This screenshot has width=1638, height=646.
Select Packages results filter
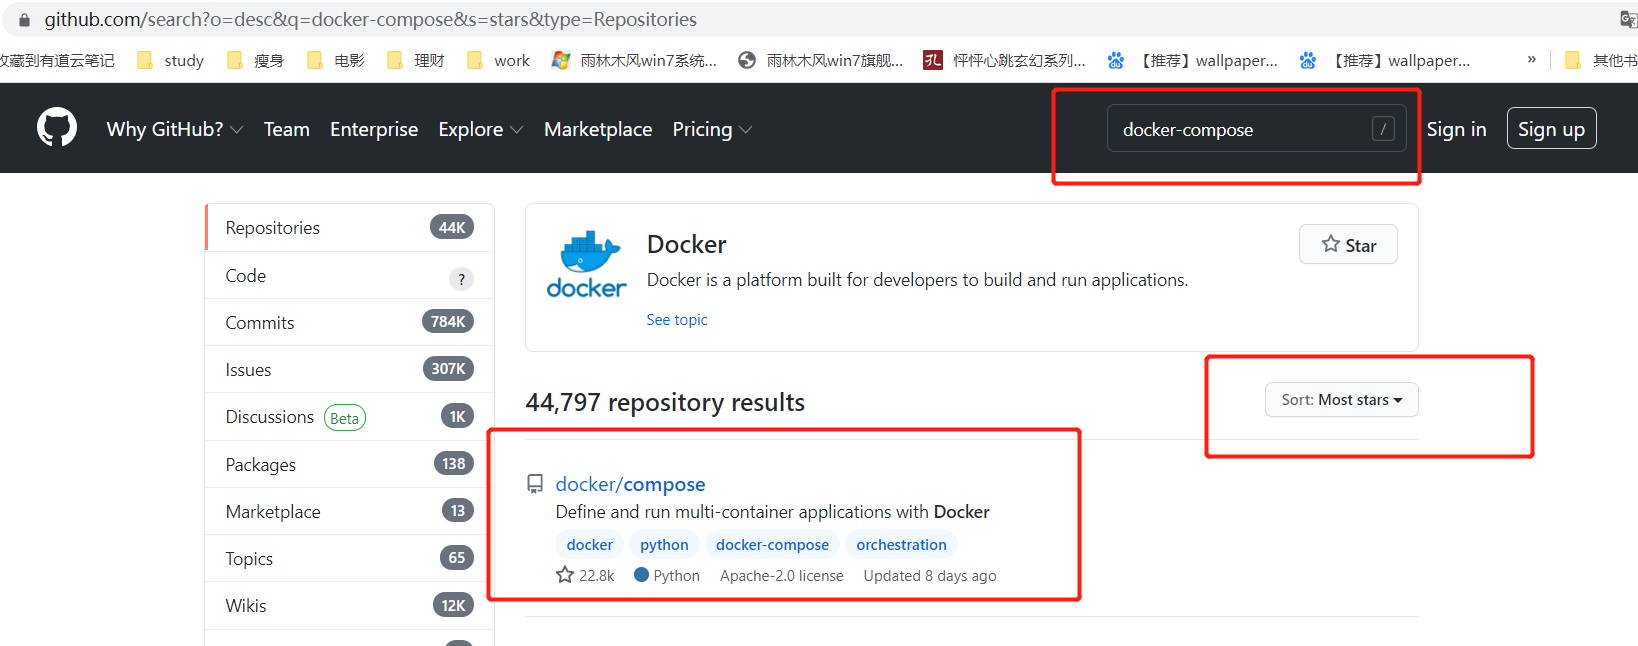point(350,464)
